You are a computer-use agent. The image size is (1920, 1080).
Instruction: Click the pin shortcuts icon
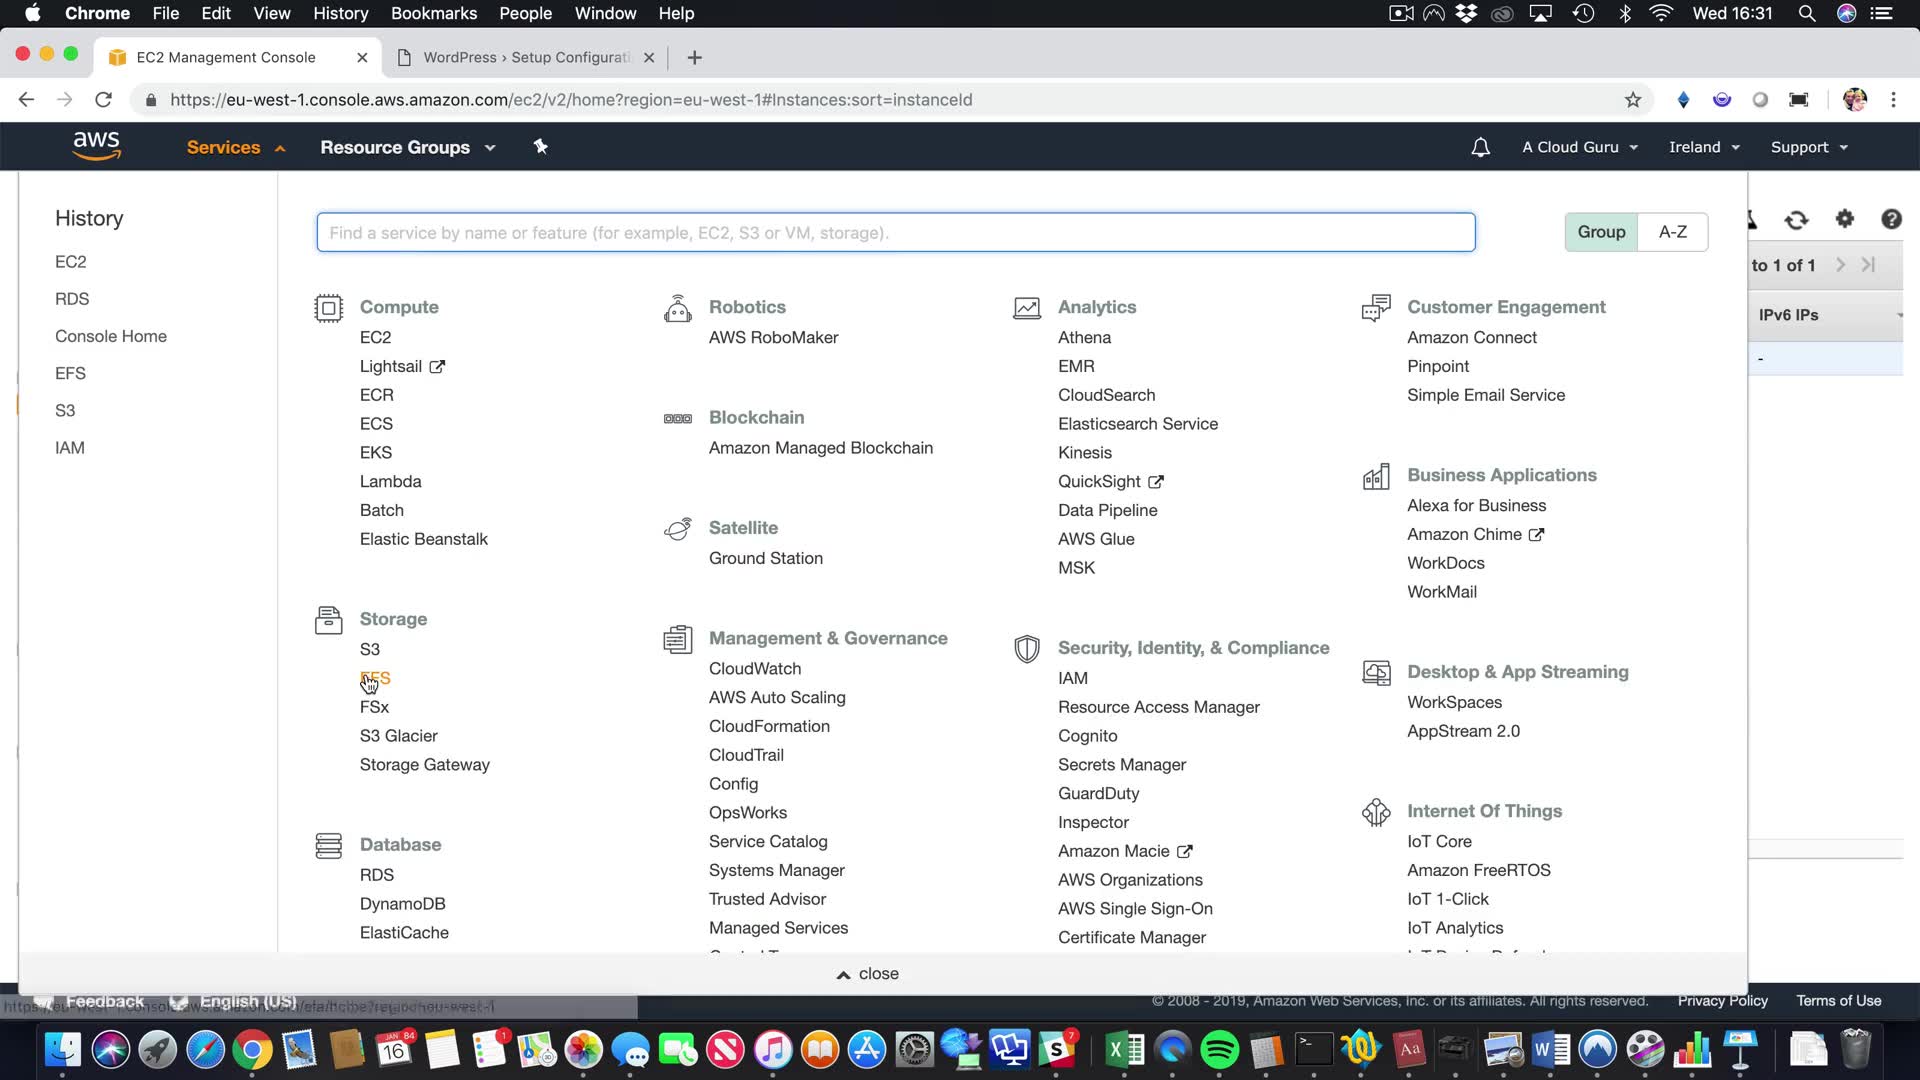coord(540,147)
